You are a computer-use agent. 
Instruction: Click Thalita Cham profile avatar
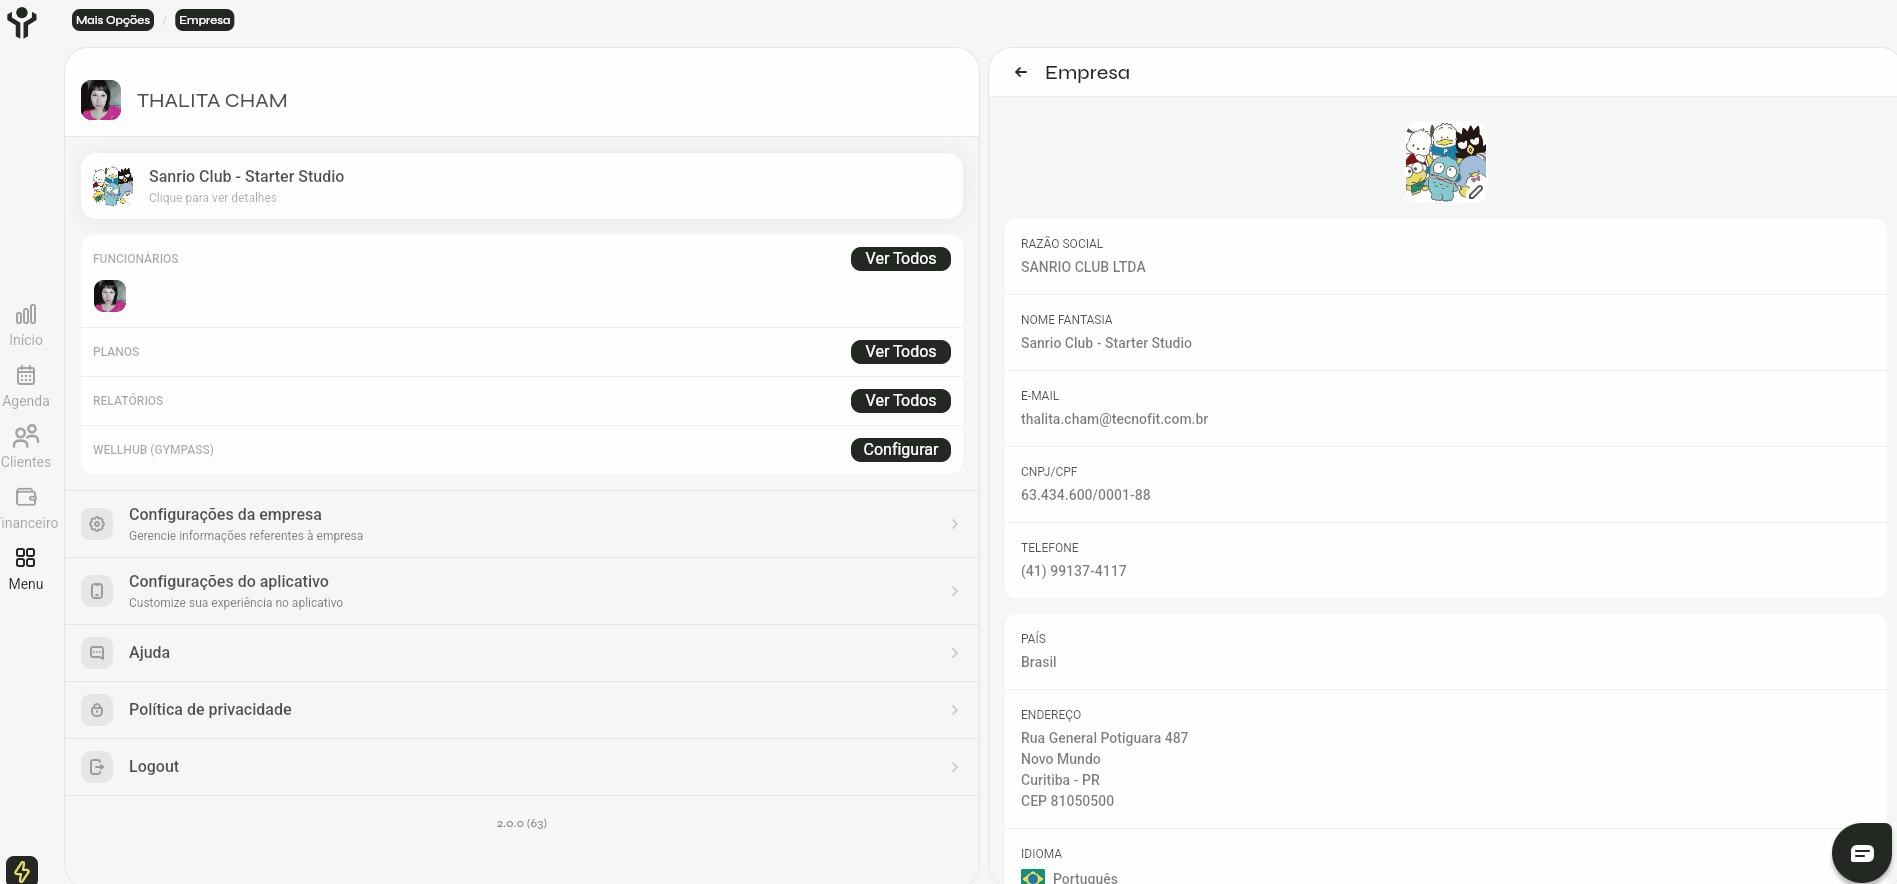click(x=101, y=100)
